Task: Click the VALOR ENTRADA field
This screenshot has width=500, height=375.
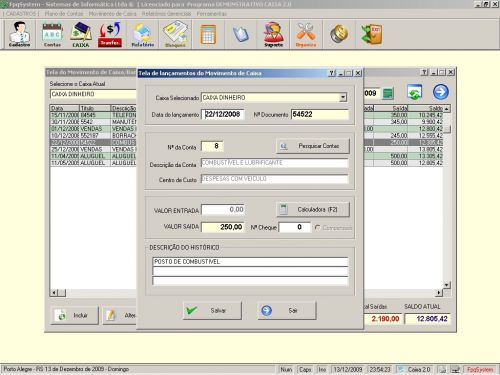Action: (x=223, y=210)
